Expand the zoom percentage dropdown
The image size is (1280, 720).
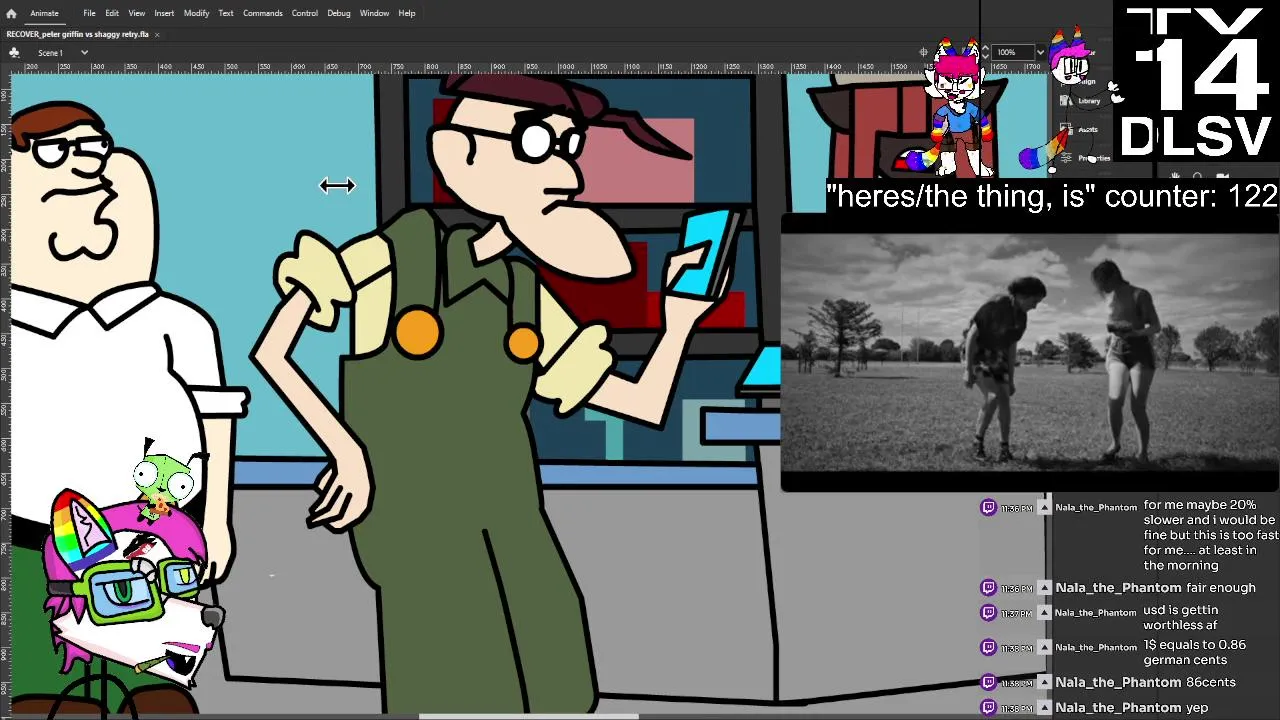tap(1040, 52)
